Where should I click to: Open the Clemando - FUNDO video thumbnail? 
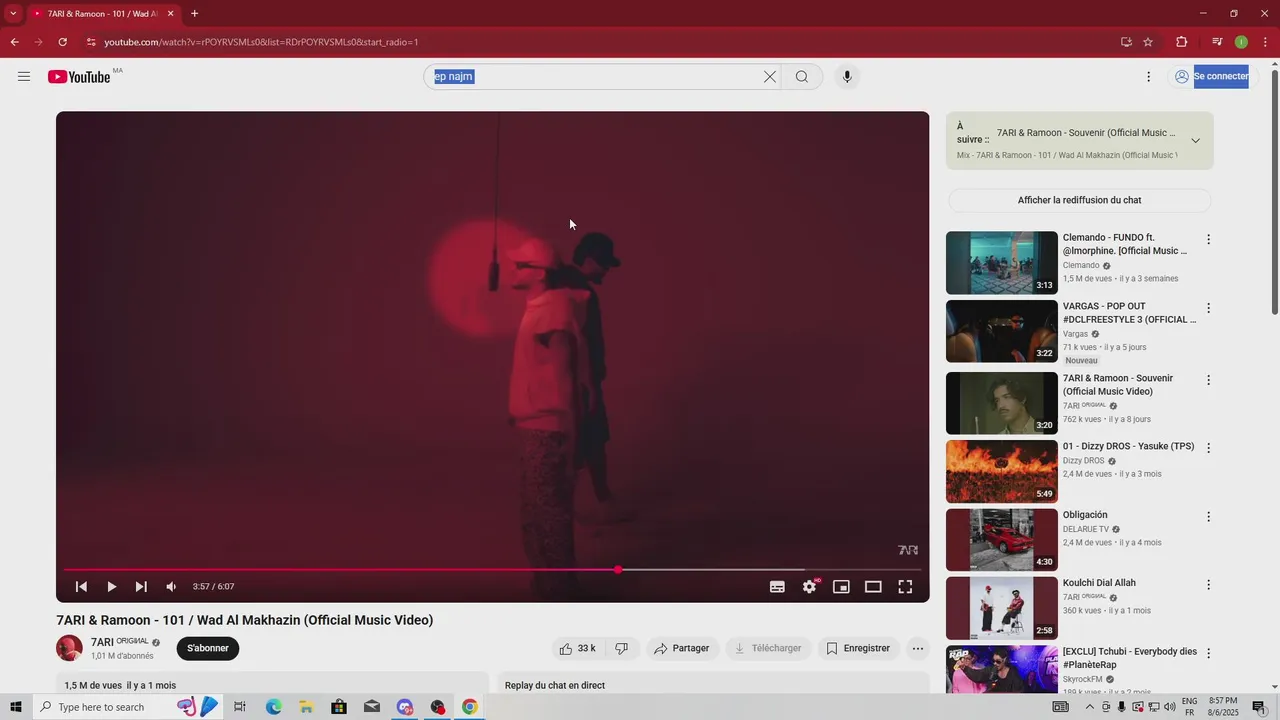click(x=1002, y=263)
